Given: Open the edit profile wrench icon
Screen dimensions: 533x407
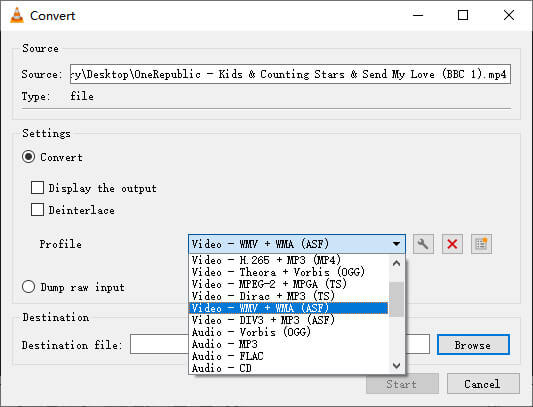Looking at the screenshot, I should point(423,244).
